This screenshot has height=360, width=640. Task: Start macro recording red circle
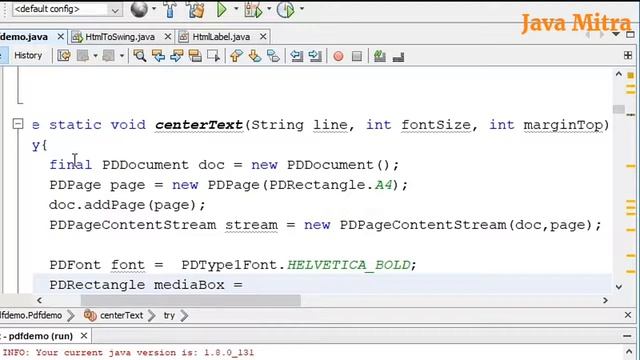click(338, 56)
